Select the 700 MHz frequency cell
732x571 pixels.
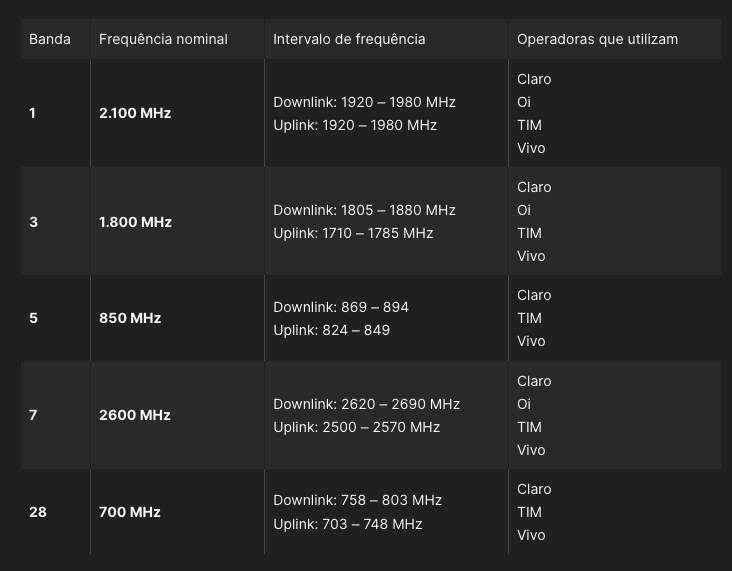[x=130, y=512]
